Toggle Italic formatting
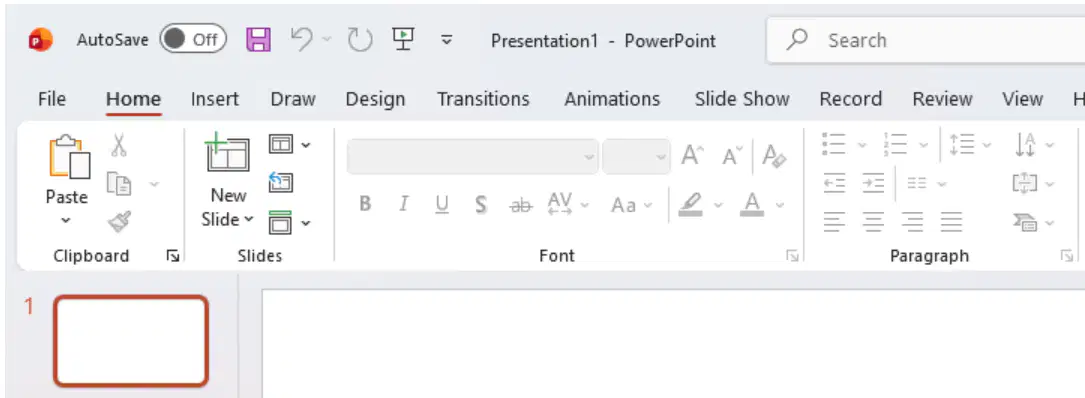 click(403, 204)
